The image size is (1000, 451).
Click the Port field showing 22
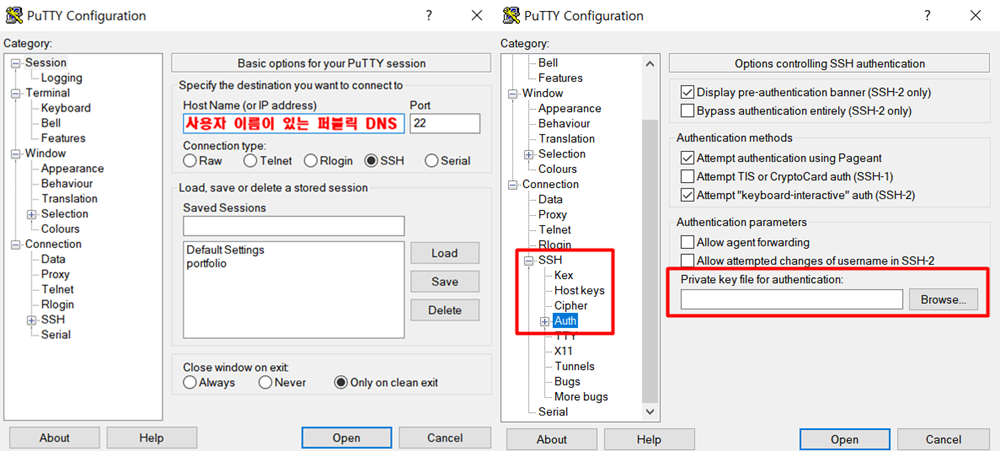(x=445, y=123)
